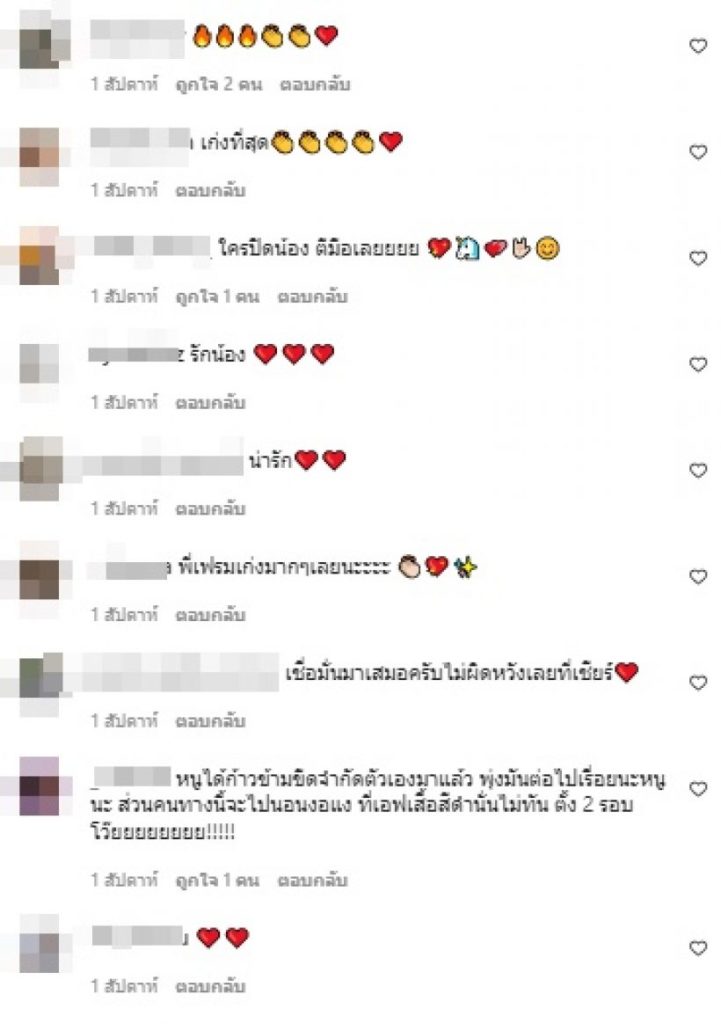Tap the heart beside the "เก่งที่สุด" comment
721x1024 pixels.
698,152
